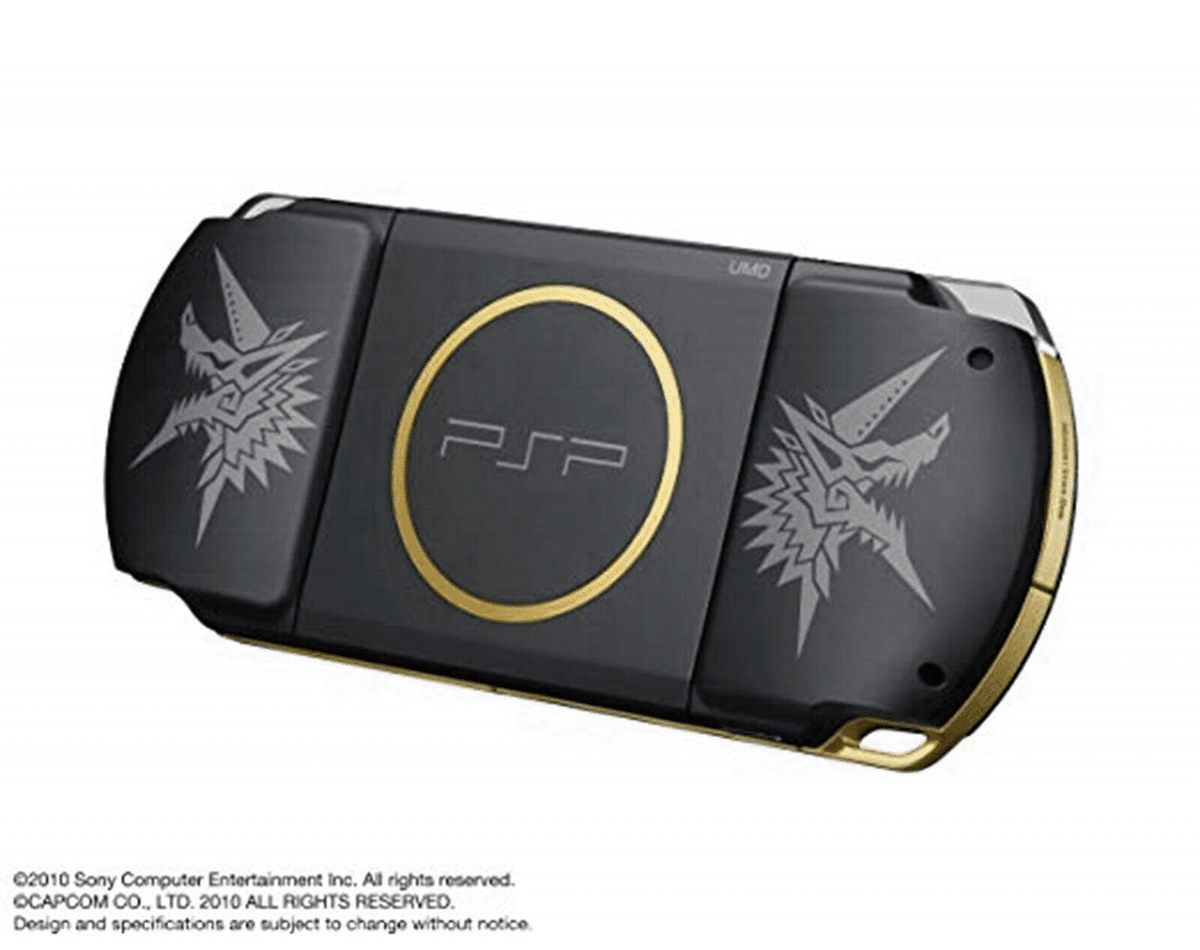
Task: Click the 'Design and specifications' notice line
Action: pos(272,923)
